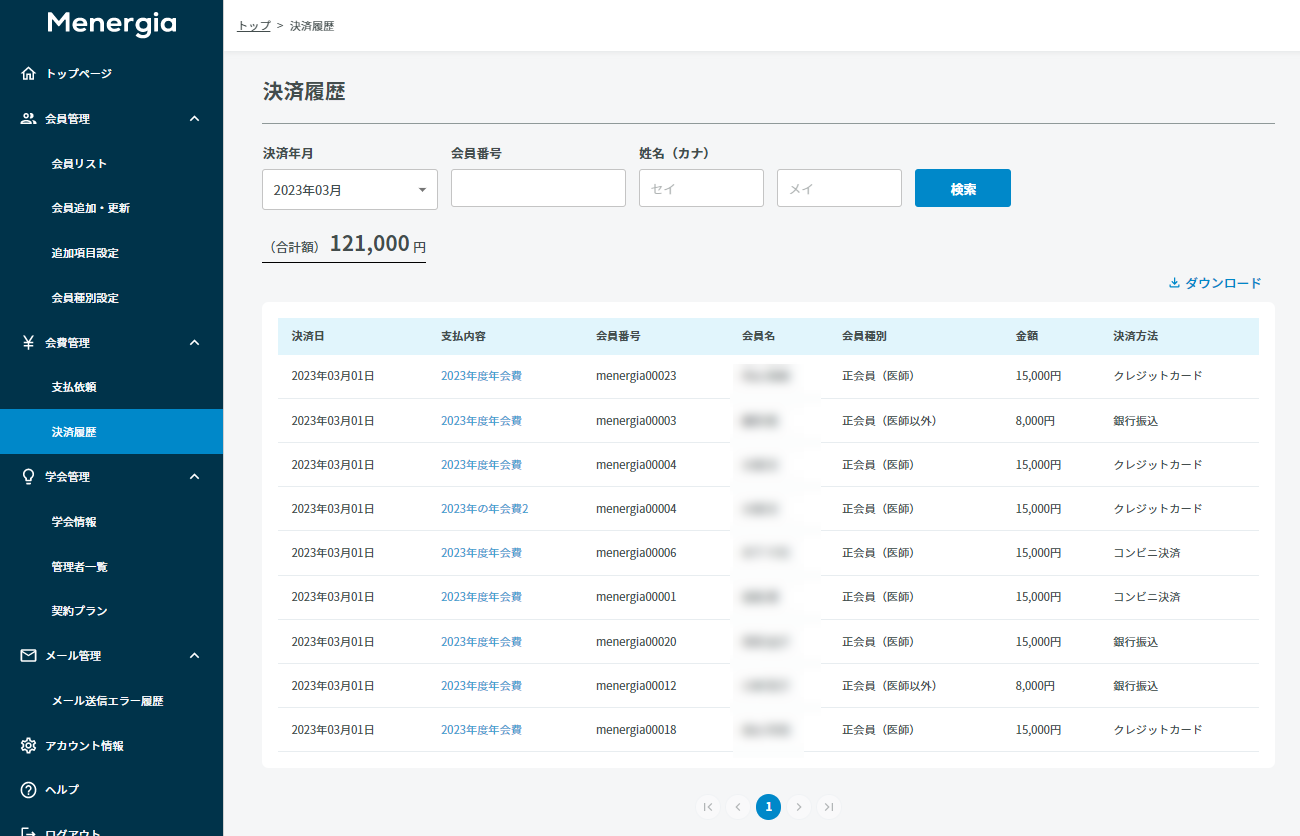Open 2023年度年会費 link for menergia00006

pos(481,553)
